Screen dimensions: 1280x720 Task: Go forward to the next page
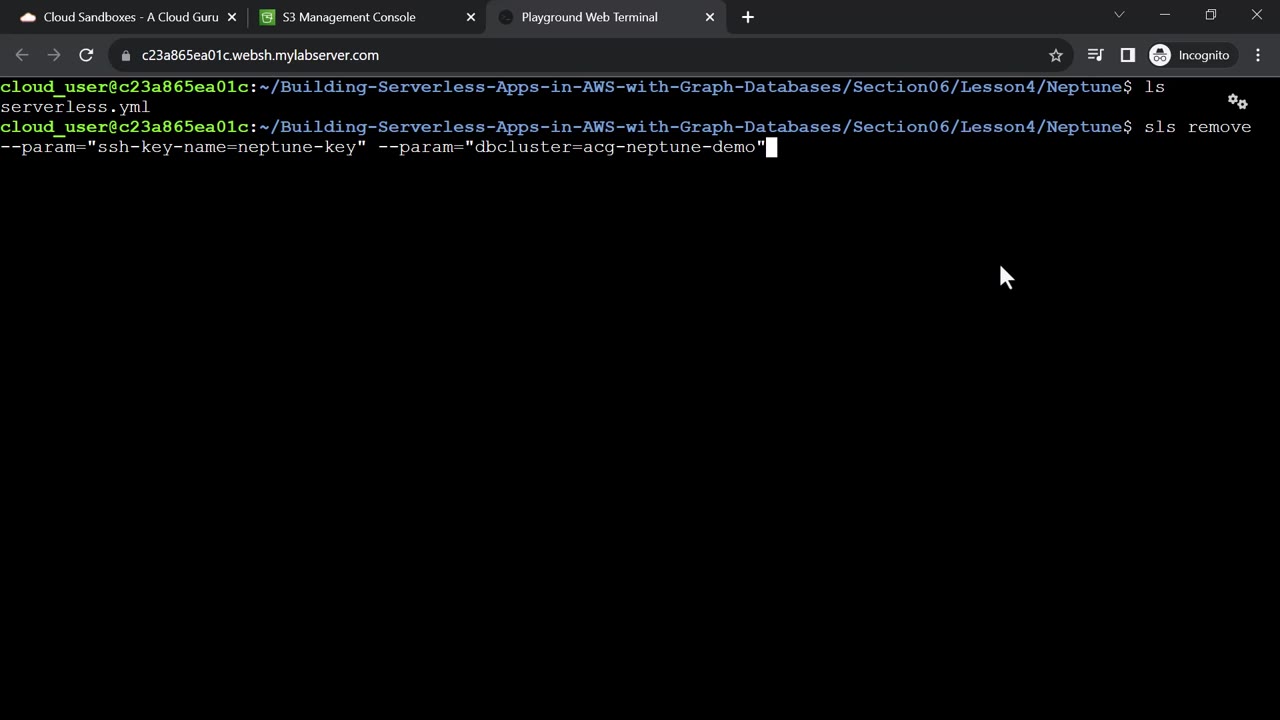tap(54, 55)
